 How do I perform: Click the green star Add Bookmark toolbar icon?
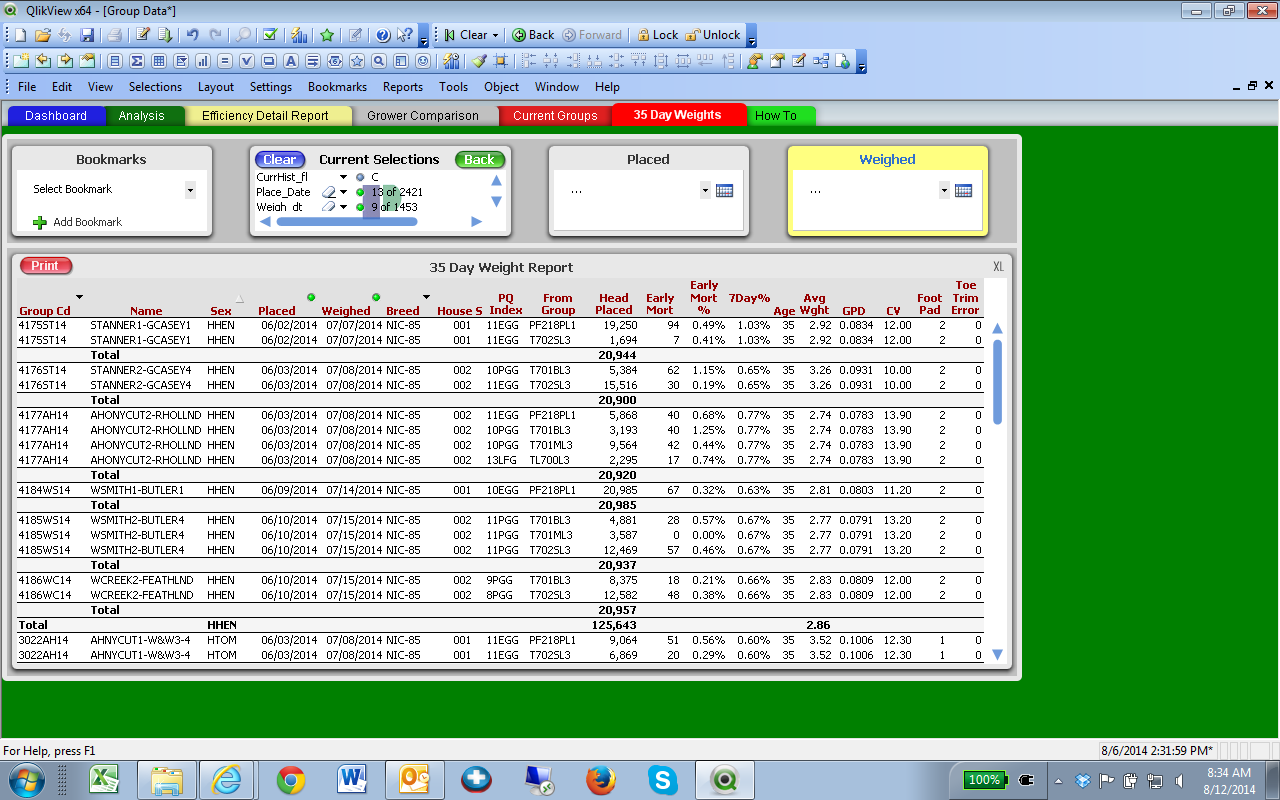tap(327, 35)
